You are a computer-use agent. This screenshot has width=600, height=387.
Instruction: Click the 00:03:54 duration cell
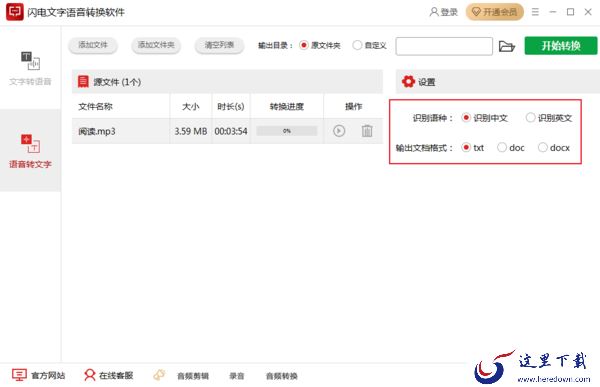click(x=231, y=131)
